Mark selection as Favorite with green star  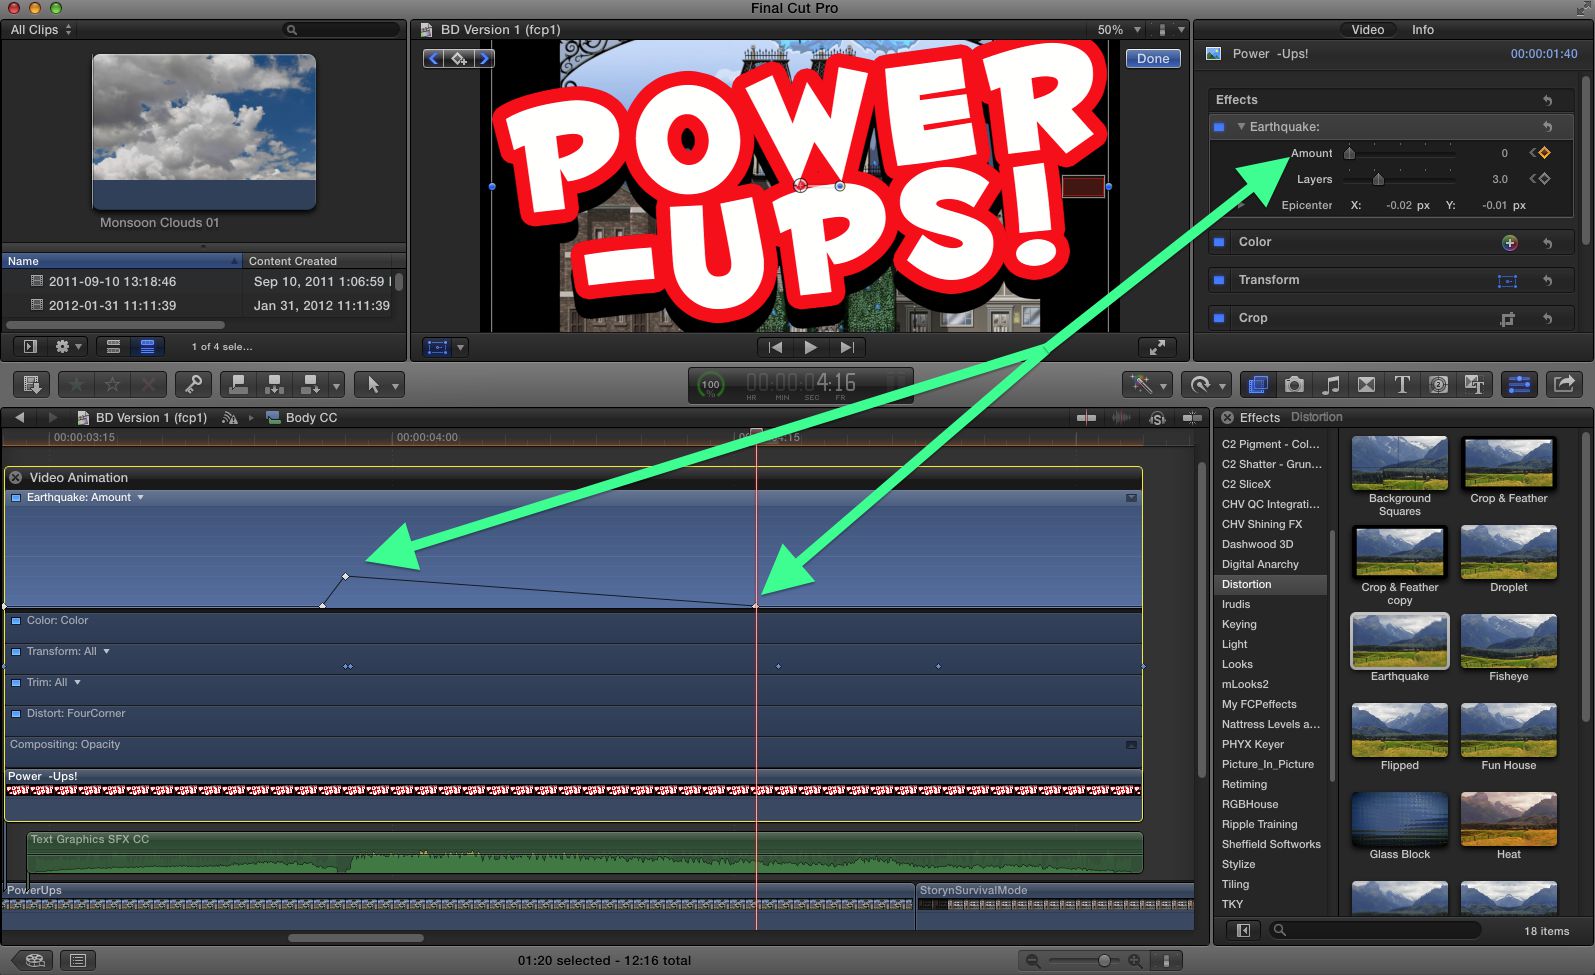pos(77,385)
